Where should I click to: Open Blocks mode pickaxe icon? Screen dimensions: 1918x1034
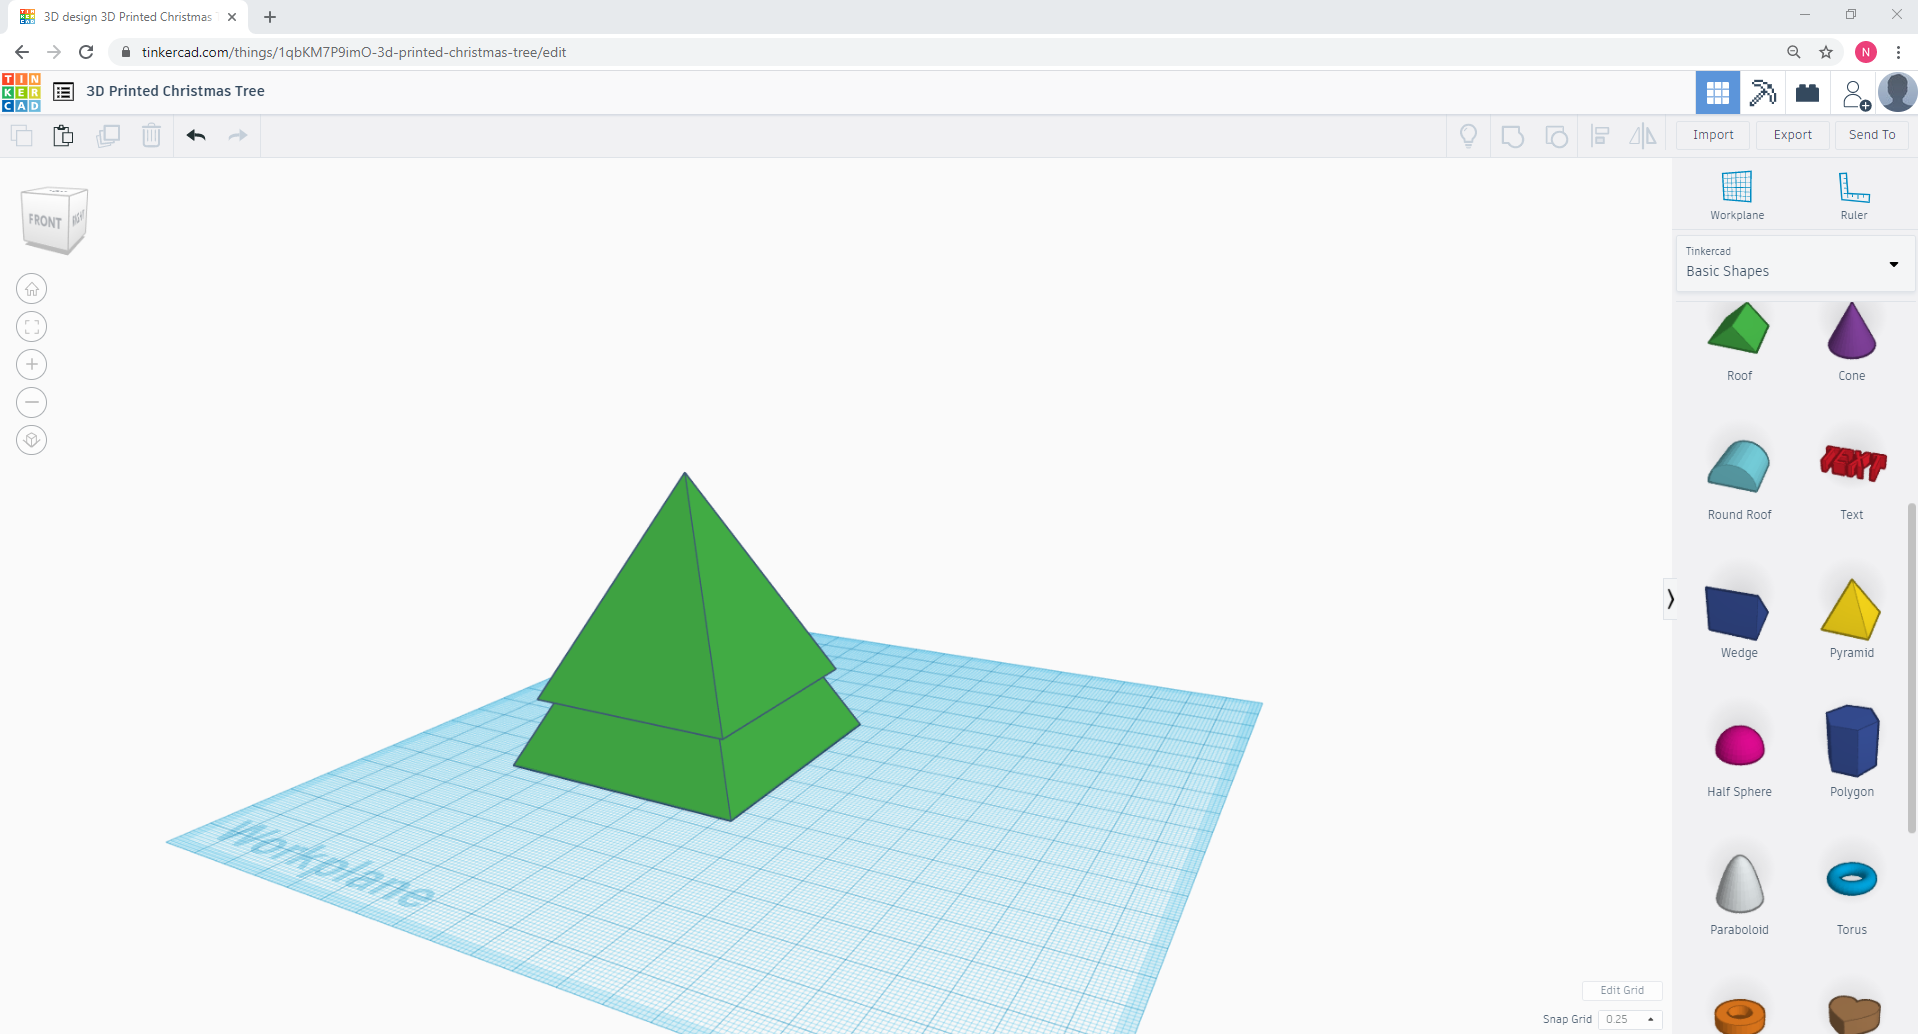coord(1763,93)
